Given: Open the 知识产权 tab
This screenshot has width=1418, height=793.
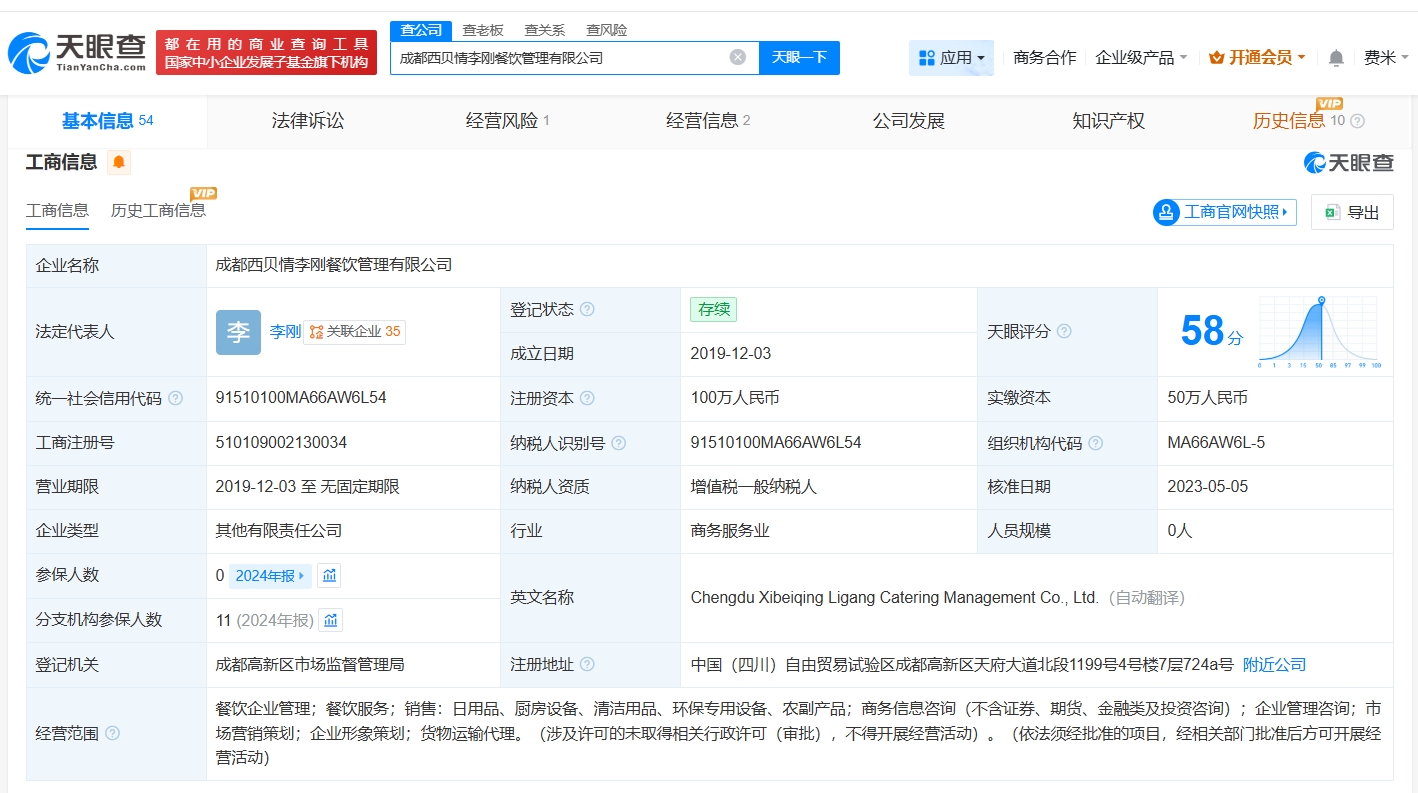Looking at the screenshot, I should (1108, 121).
